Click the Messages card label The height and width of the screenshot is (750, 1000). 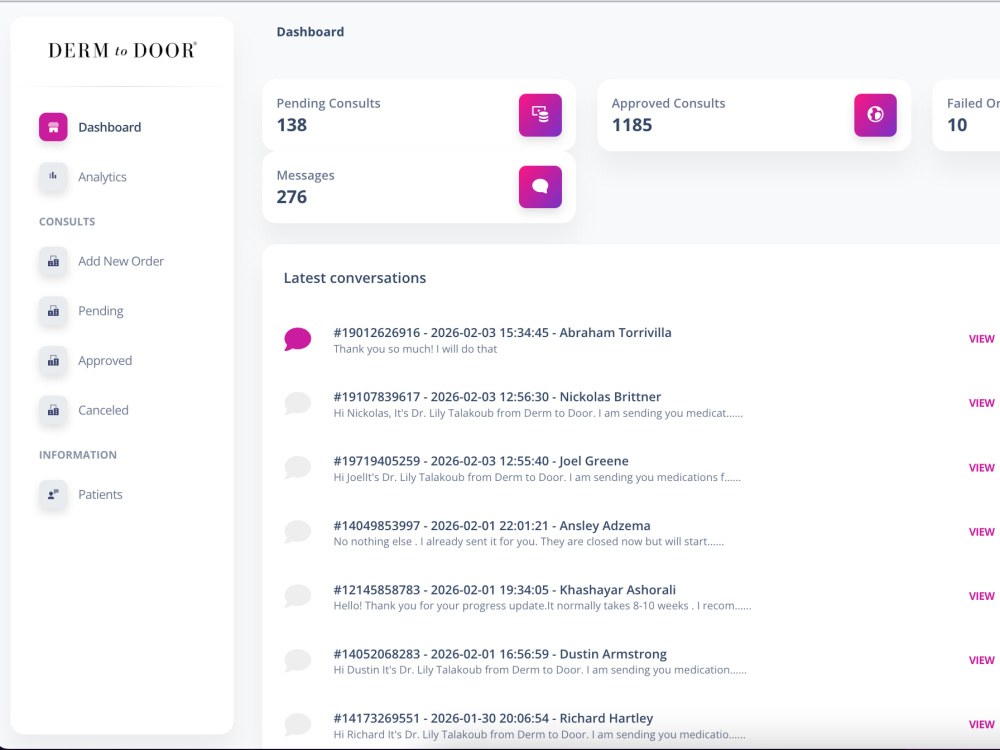point(305,175)
